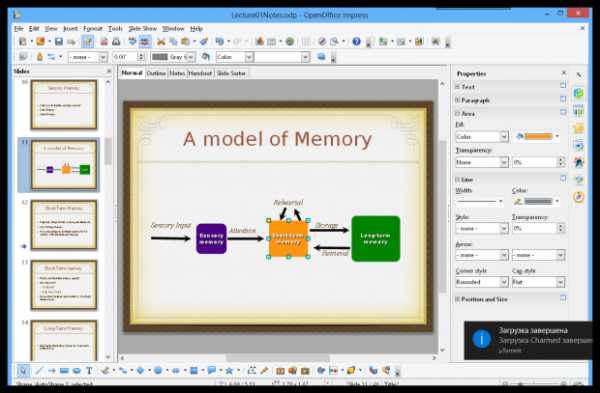The image size is (600, 393).
Task: Open the Cap style Flat dropdown
Action: pyautogui.click(x=538, y=282)
